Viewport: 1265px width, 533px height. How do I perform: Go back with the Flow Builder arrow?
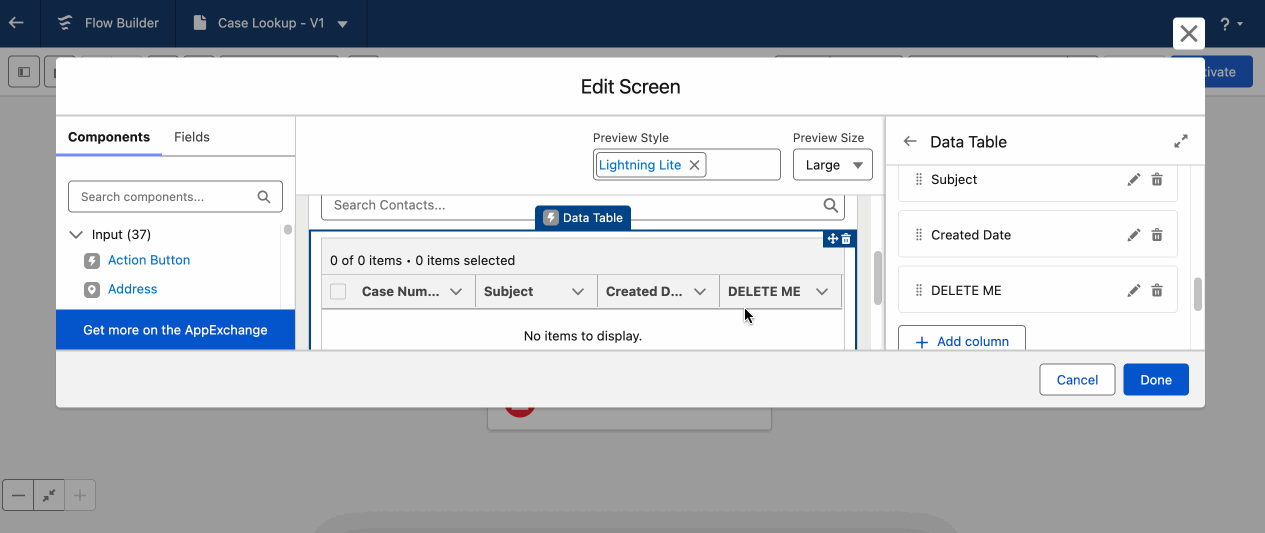click(16, 22)
